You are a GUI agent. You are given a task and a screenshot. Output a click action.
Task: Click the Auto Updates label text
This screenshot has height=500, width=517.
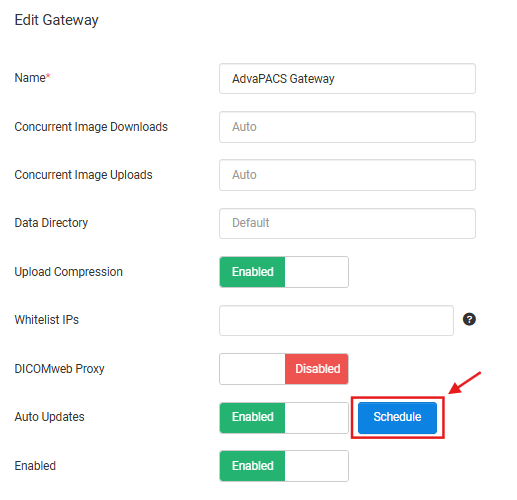coord(49,417)
